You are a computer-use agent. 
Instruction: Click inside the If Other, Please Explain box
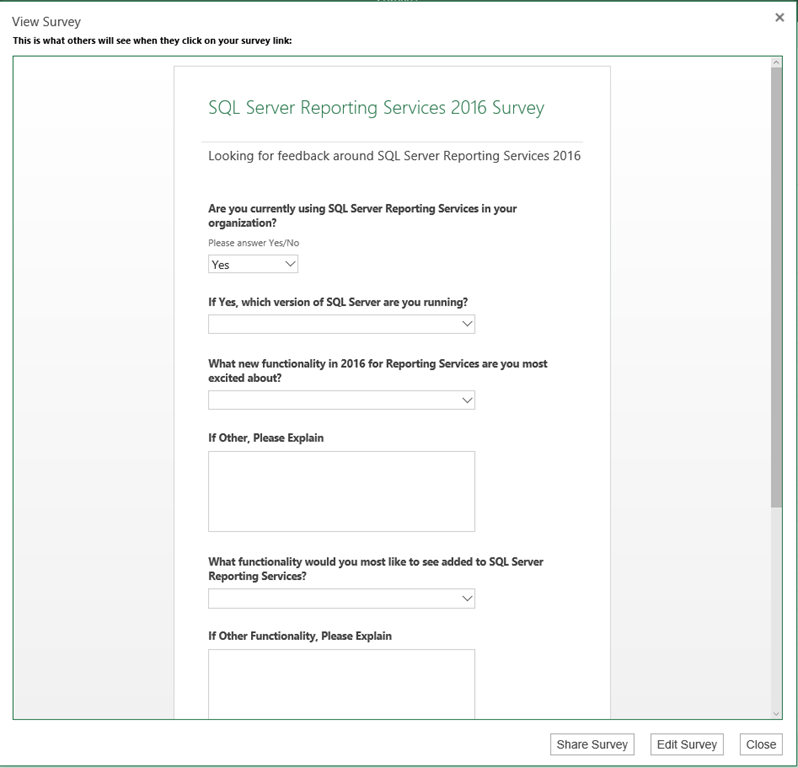341,491
